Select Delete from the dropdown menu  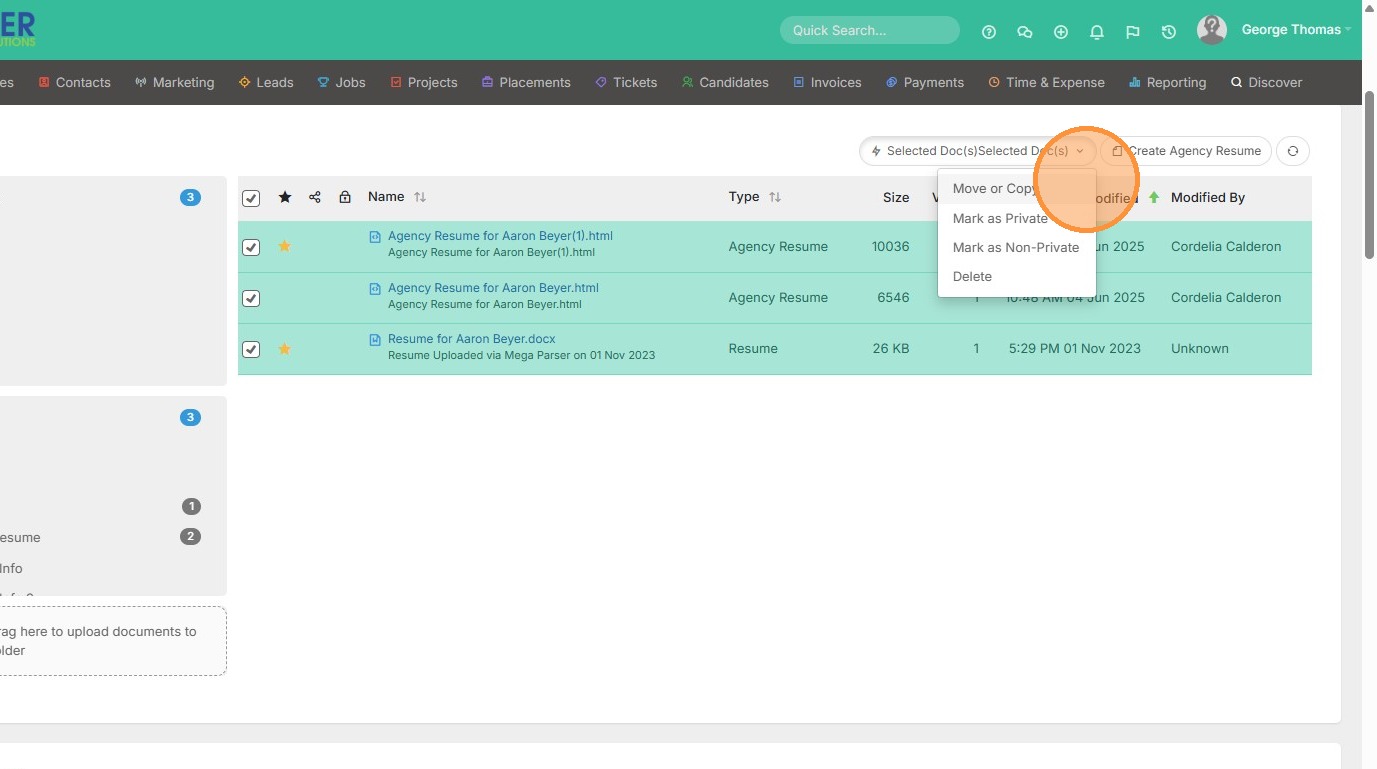click(x=972, y=276)
